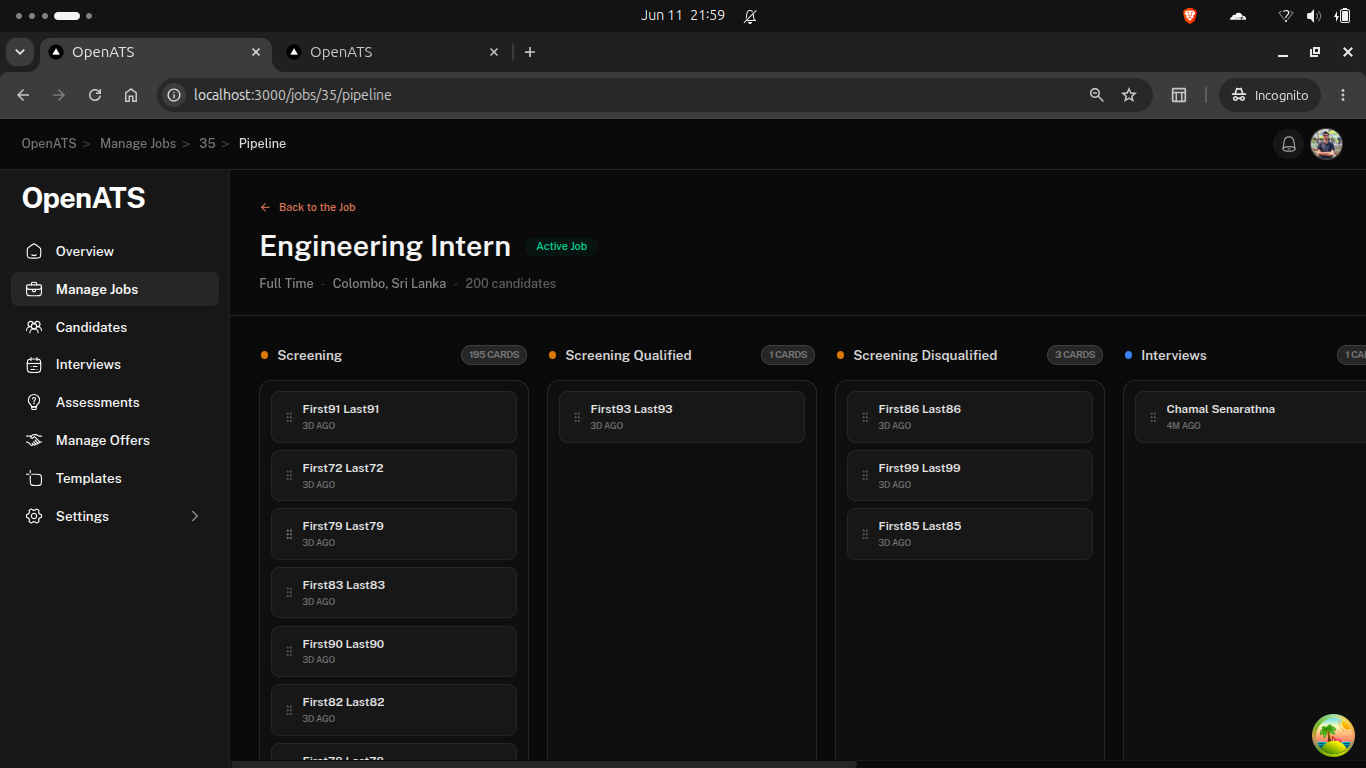This screenshot has height=768, width=1366.
Task: Click the horizontal scrollbar under the pipeline
Action: (544, 764)
